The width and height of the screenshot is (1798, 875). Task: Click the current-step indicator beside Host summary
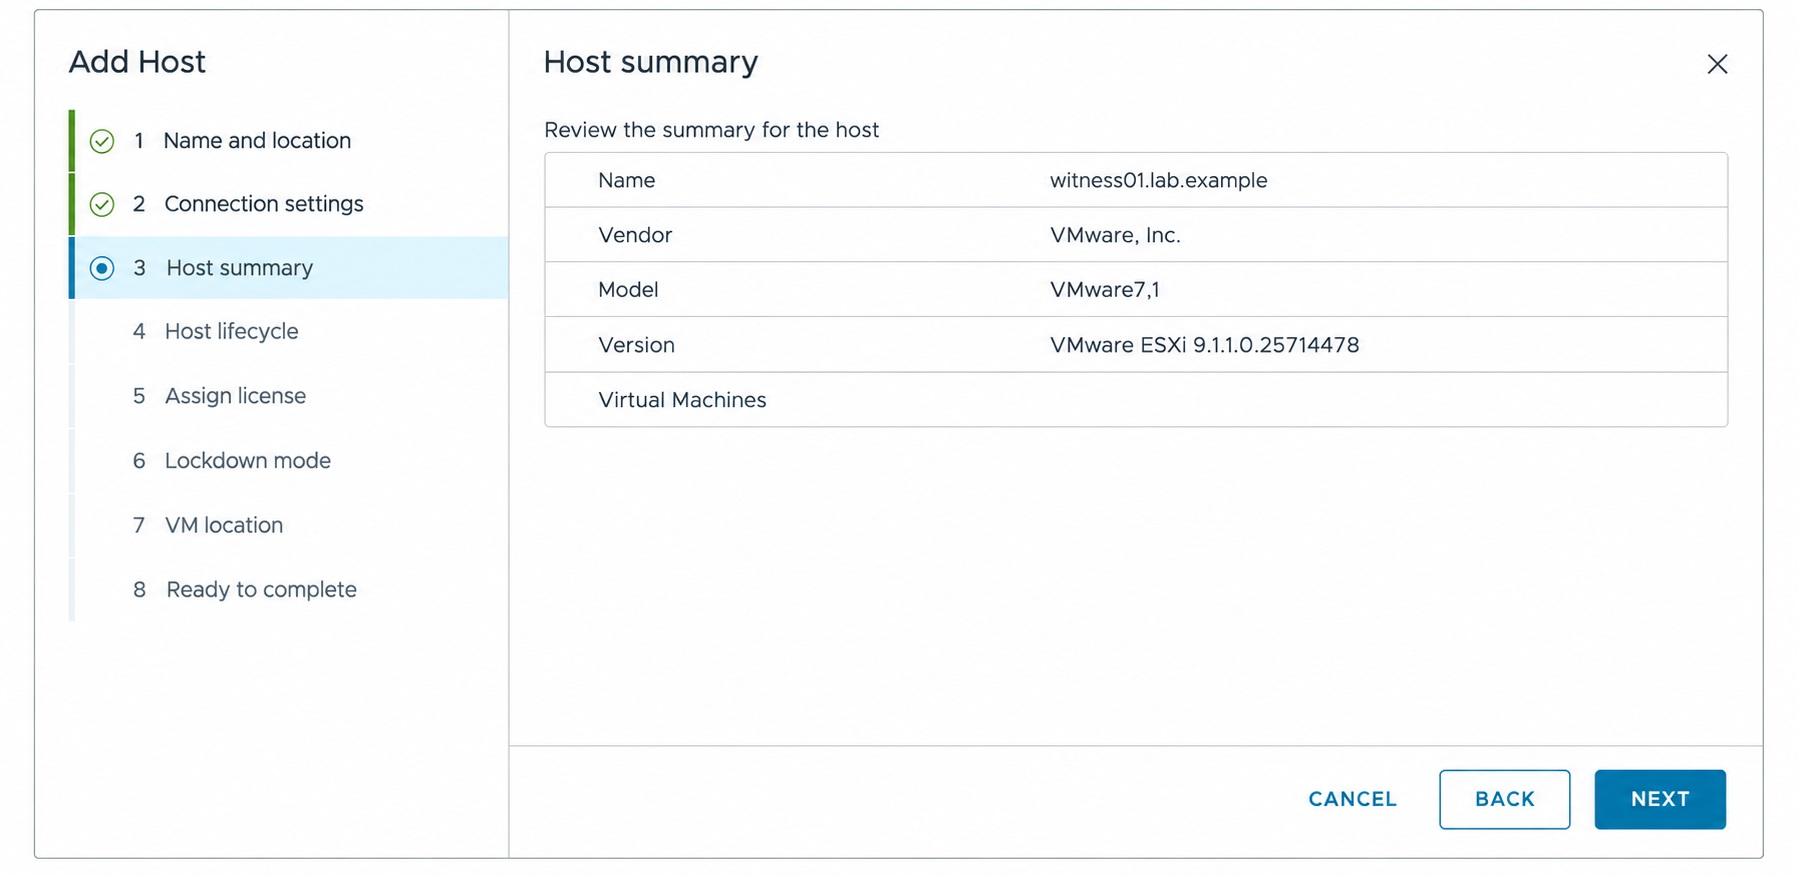(102, 268)
